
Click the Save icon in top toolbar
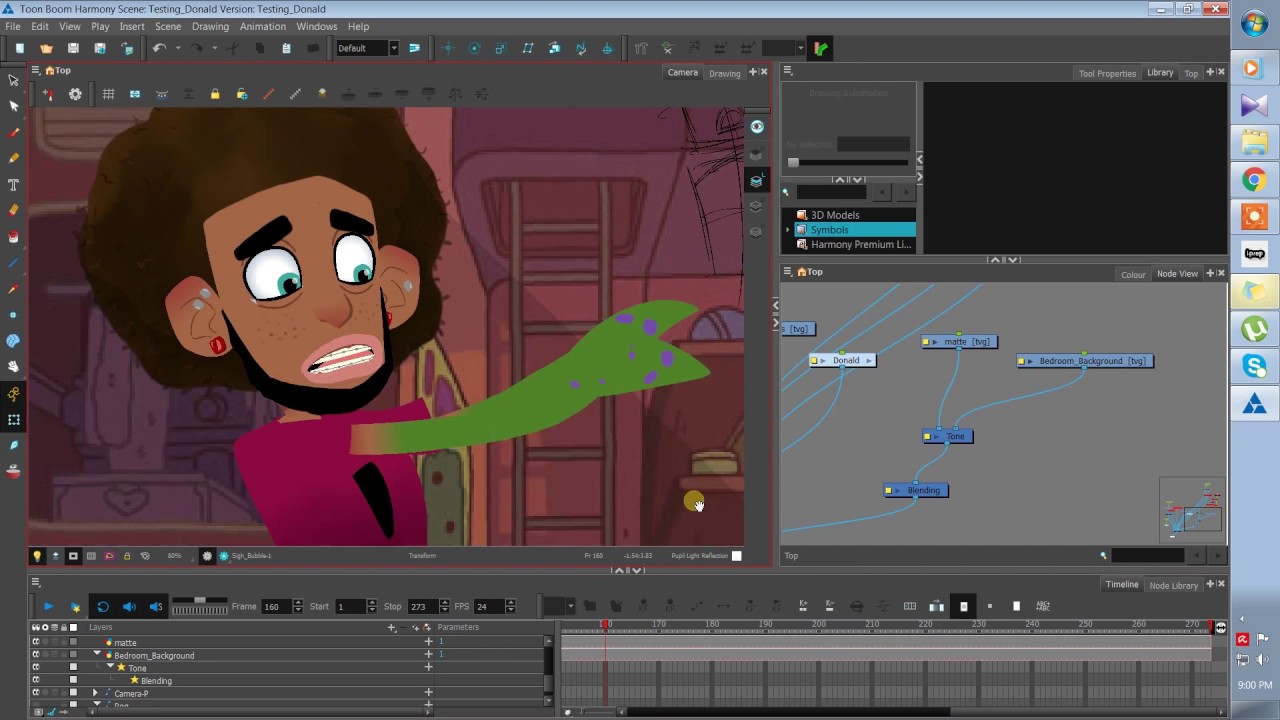(x=73, y=48)
